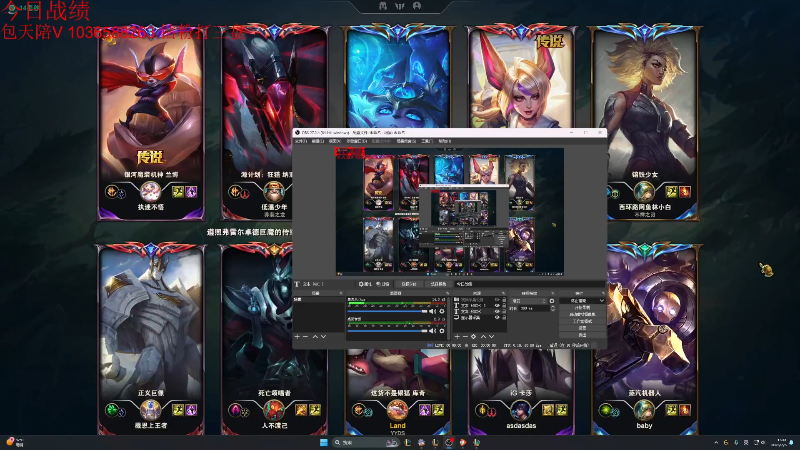Toggle visibility eye of folder source
Image resolution: width=800 pixels, height=450 pixels.
pos(497,299)
